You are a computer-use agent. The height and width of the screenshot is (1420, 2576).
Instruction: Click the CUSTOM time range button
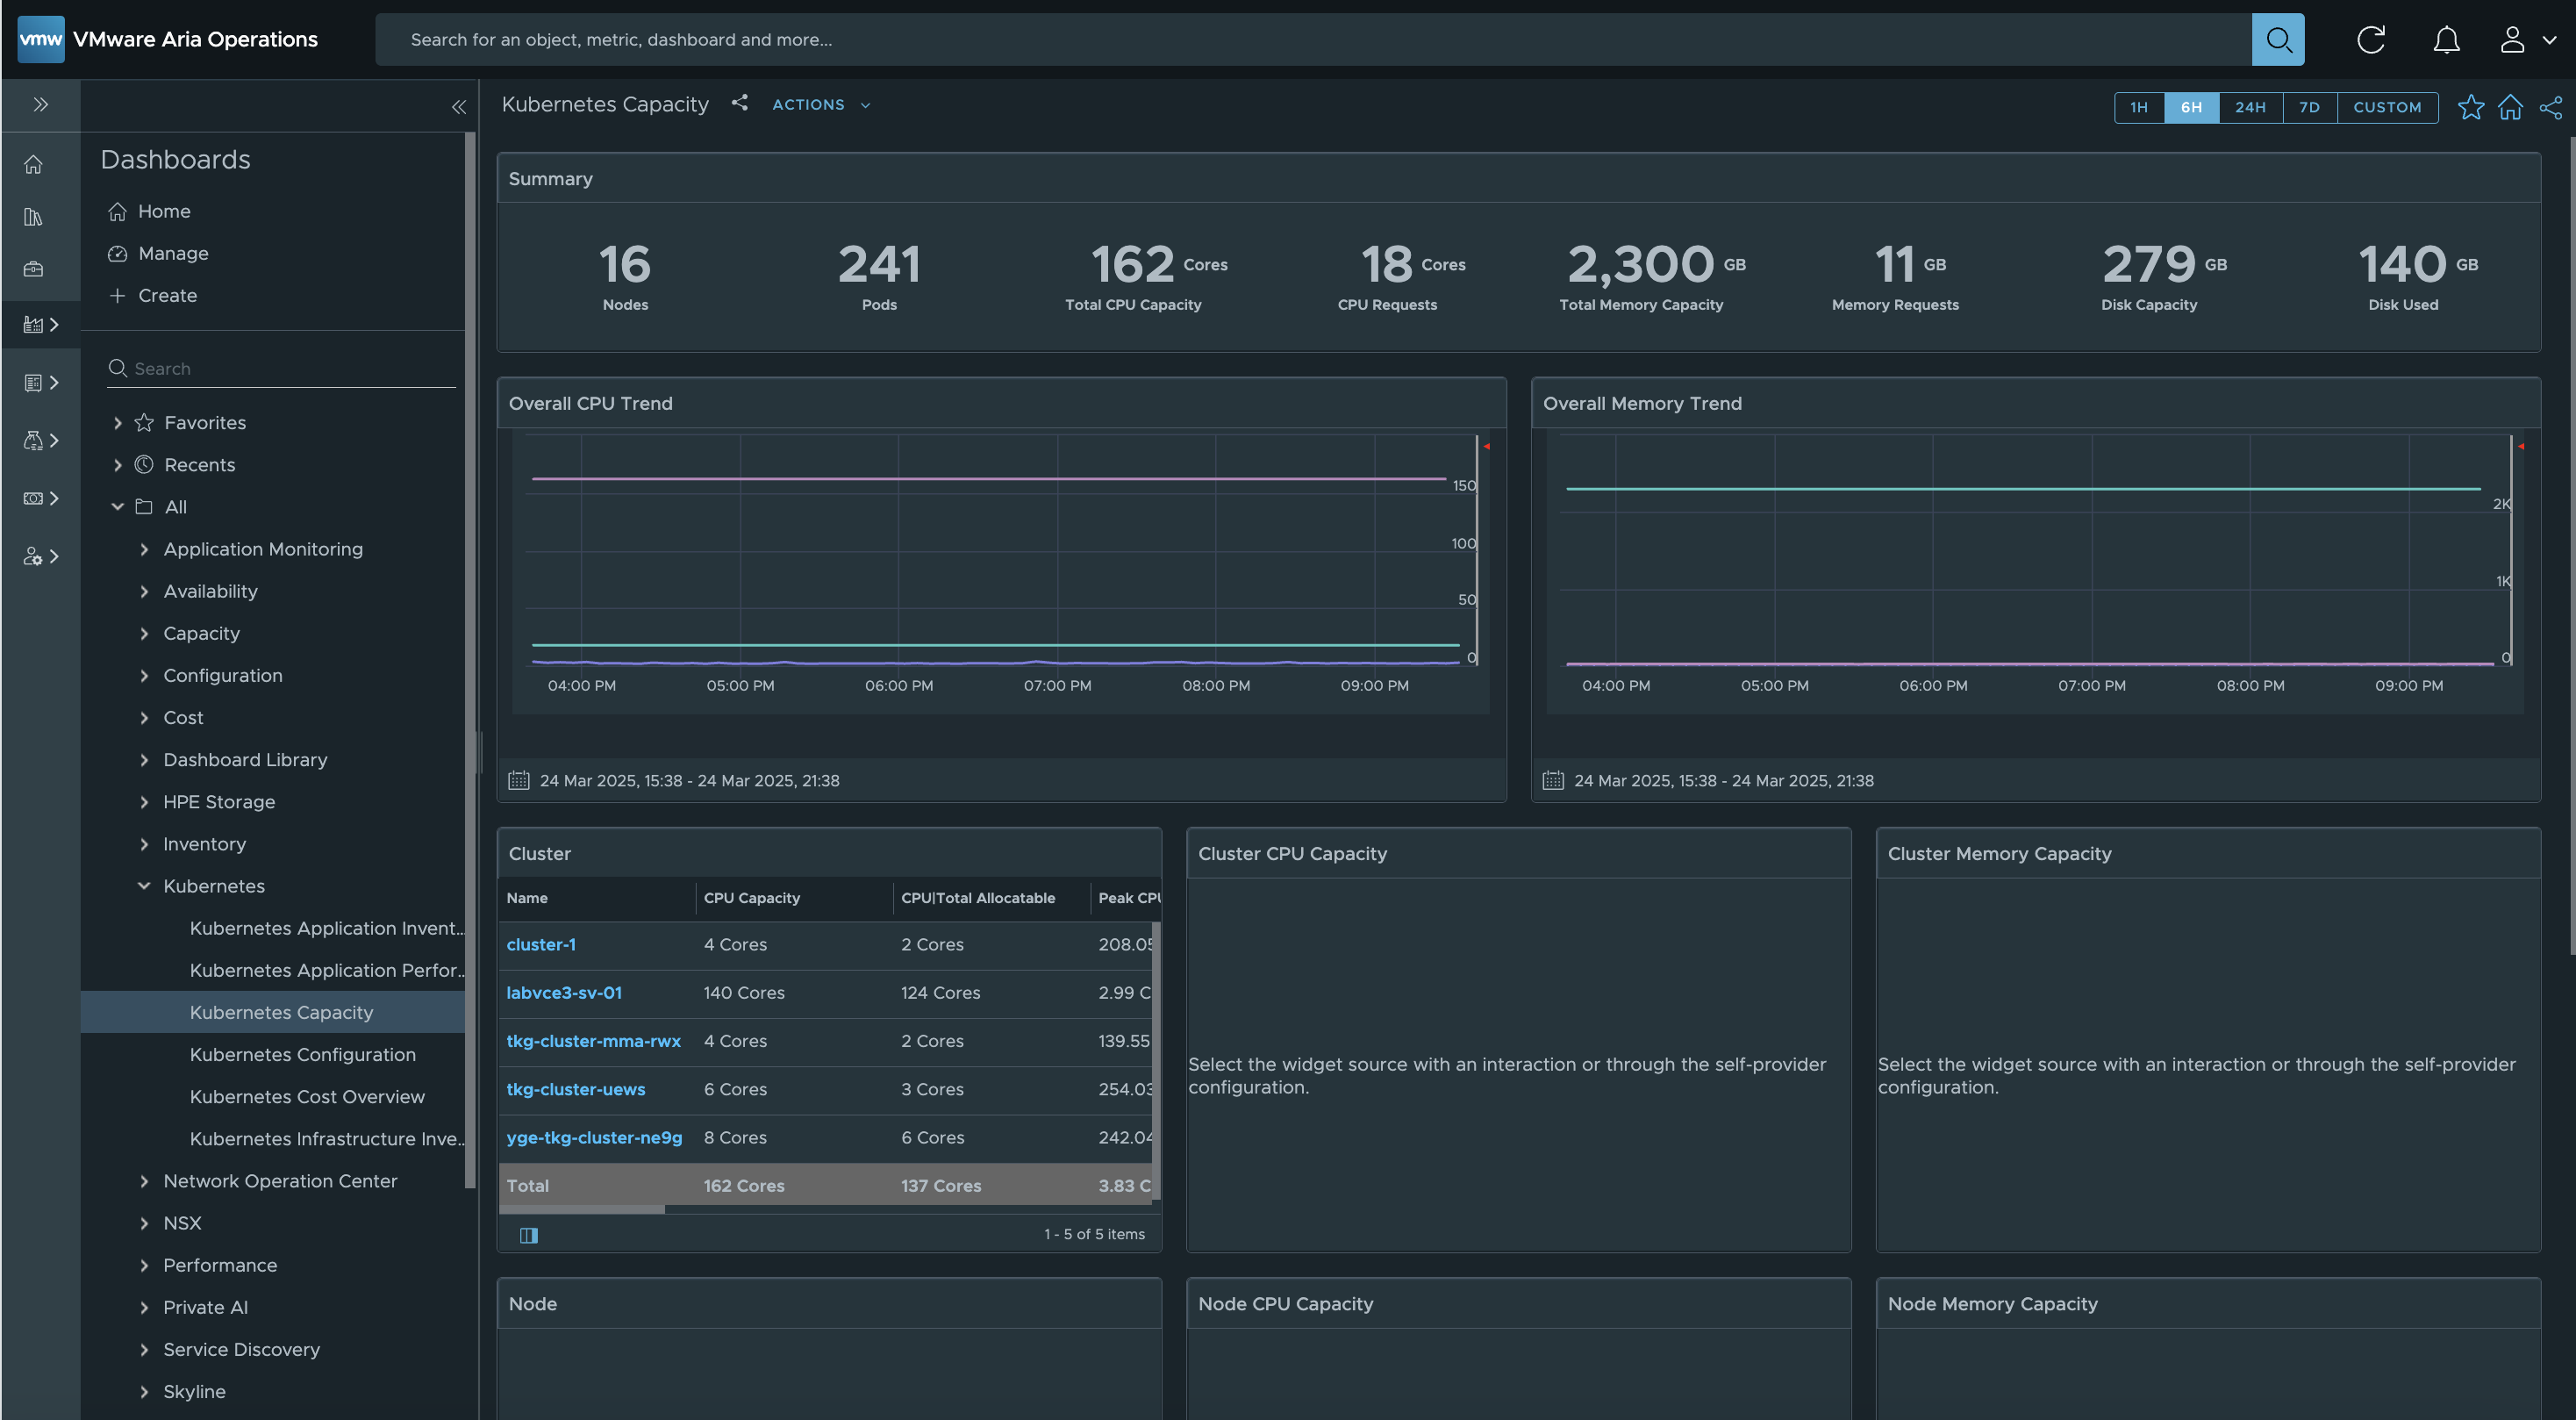tap(2387, 107)
